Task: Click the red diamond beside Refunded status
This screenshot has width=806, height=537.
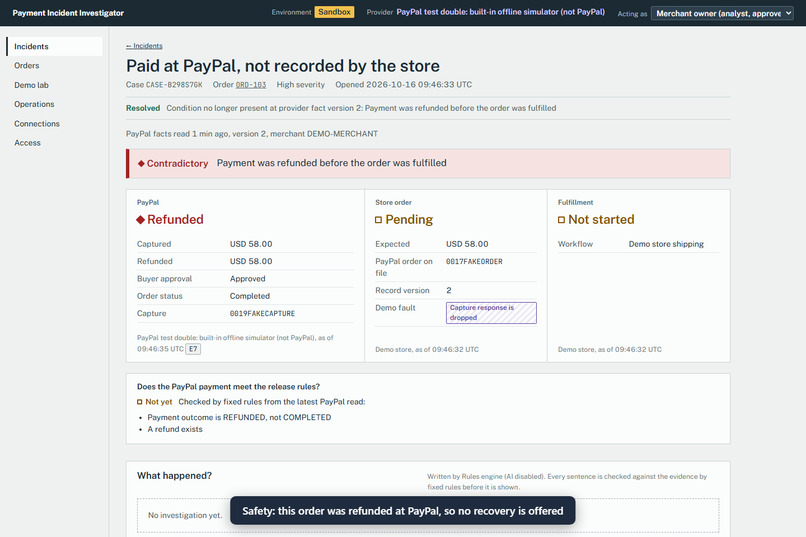Action: [x=140, y=220]
